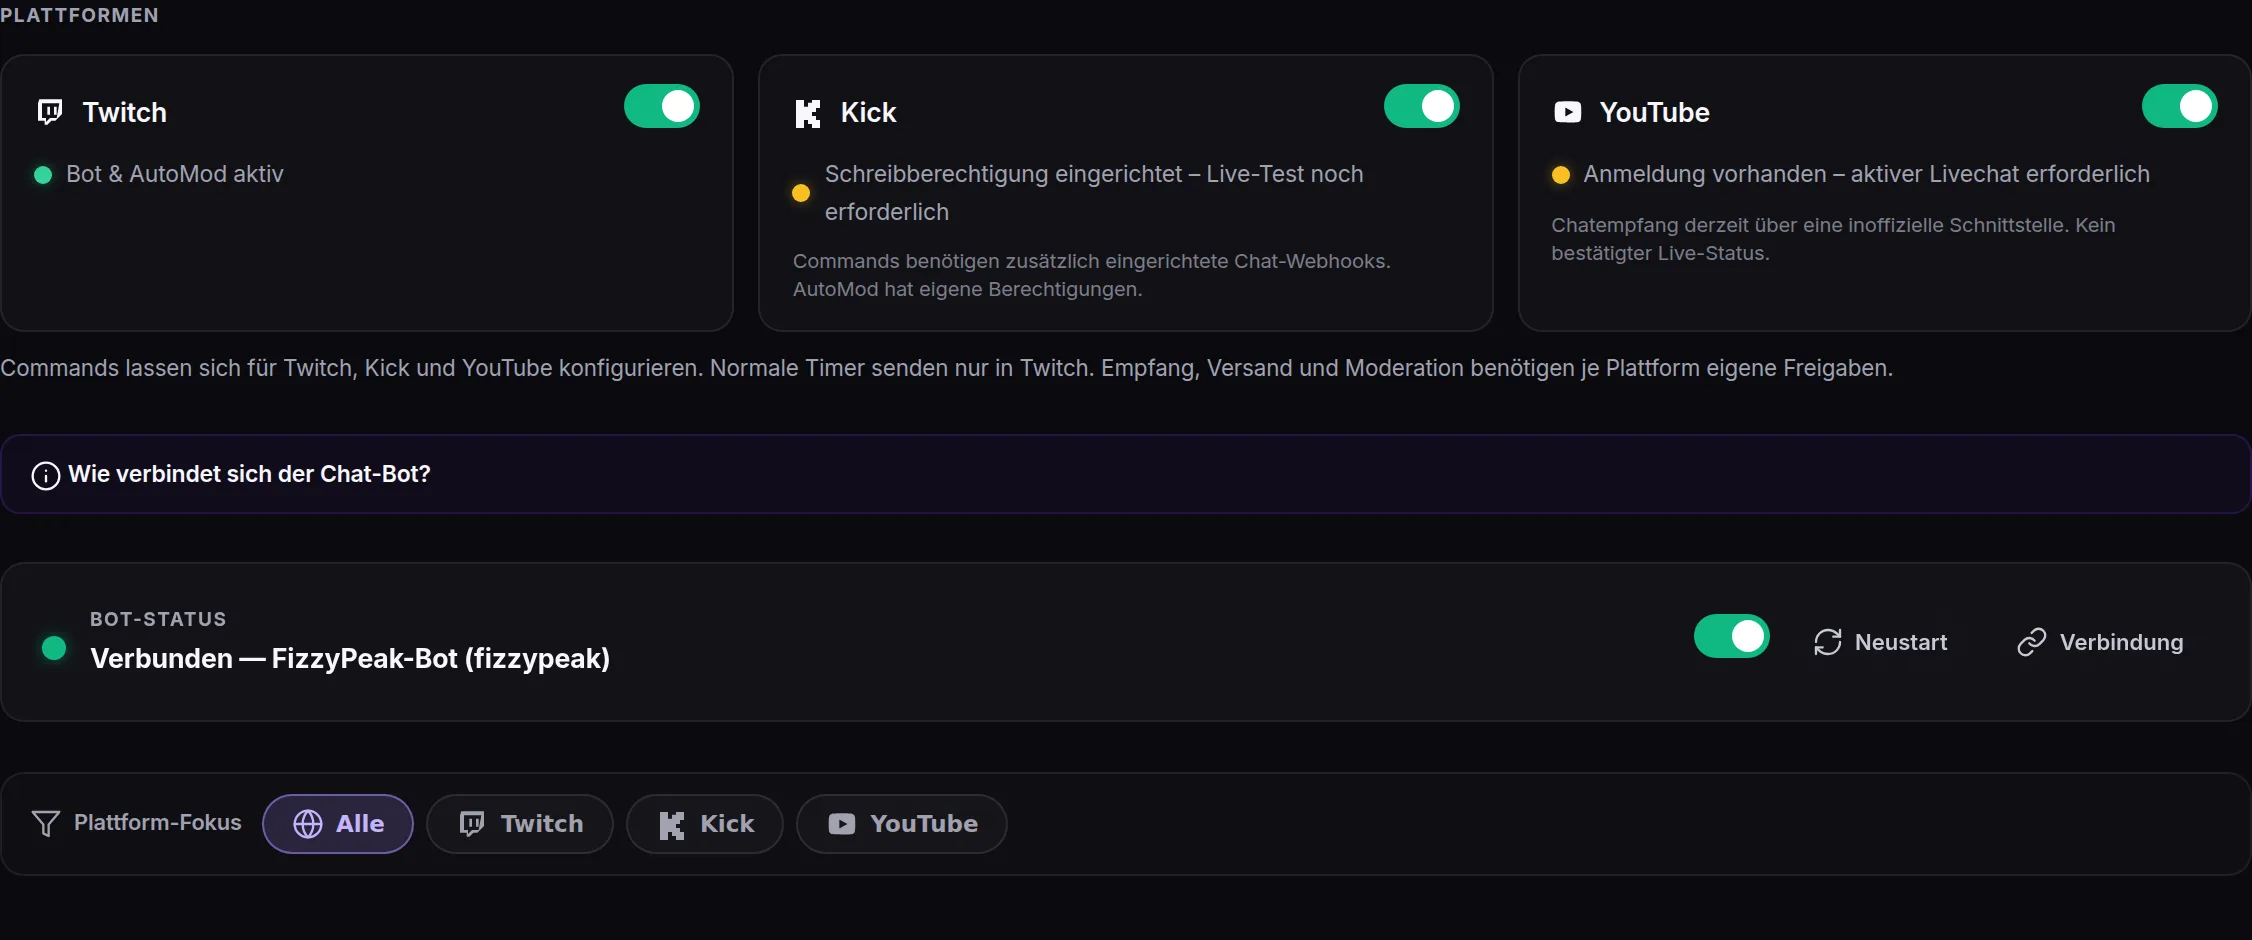Image resolution: width=2252 pixels, height=940 pixels.
Task: Click the 'Commands lassen sich' description line
Action: (946, 368)
